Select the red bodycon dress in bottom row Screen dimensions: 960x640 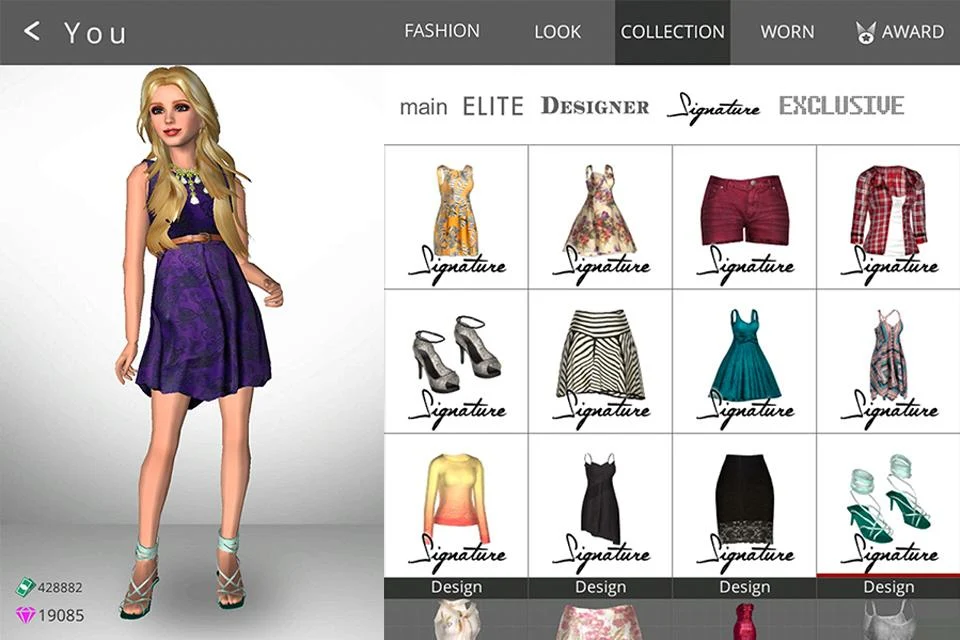[x=744, y=621]
